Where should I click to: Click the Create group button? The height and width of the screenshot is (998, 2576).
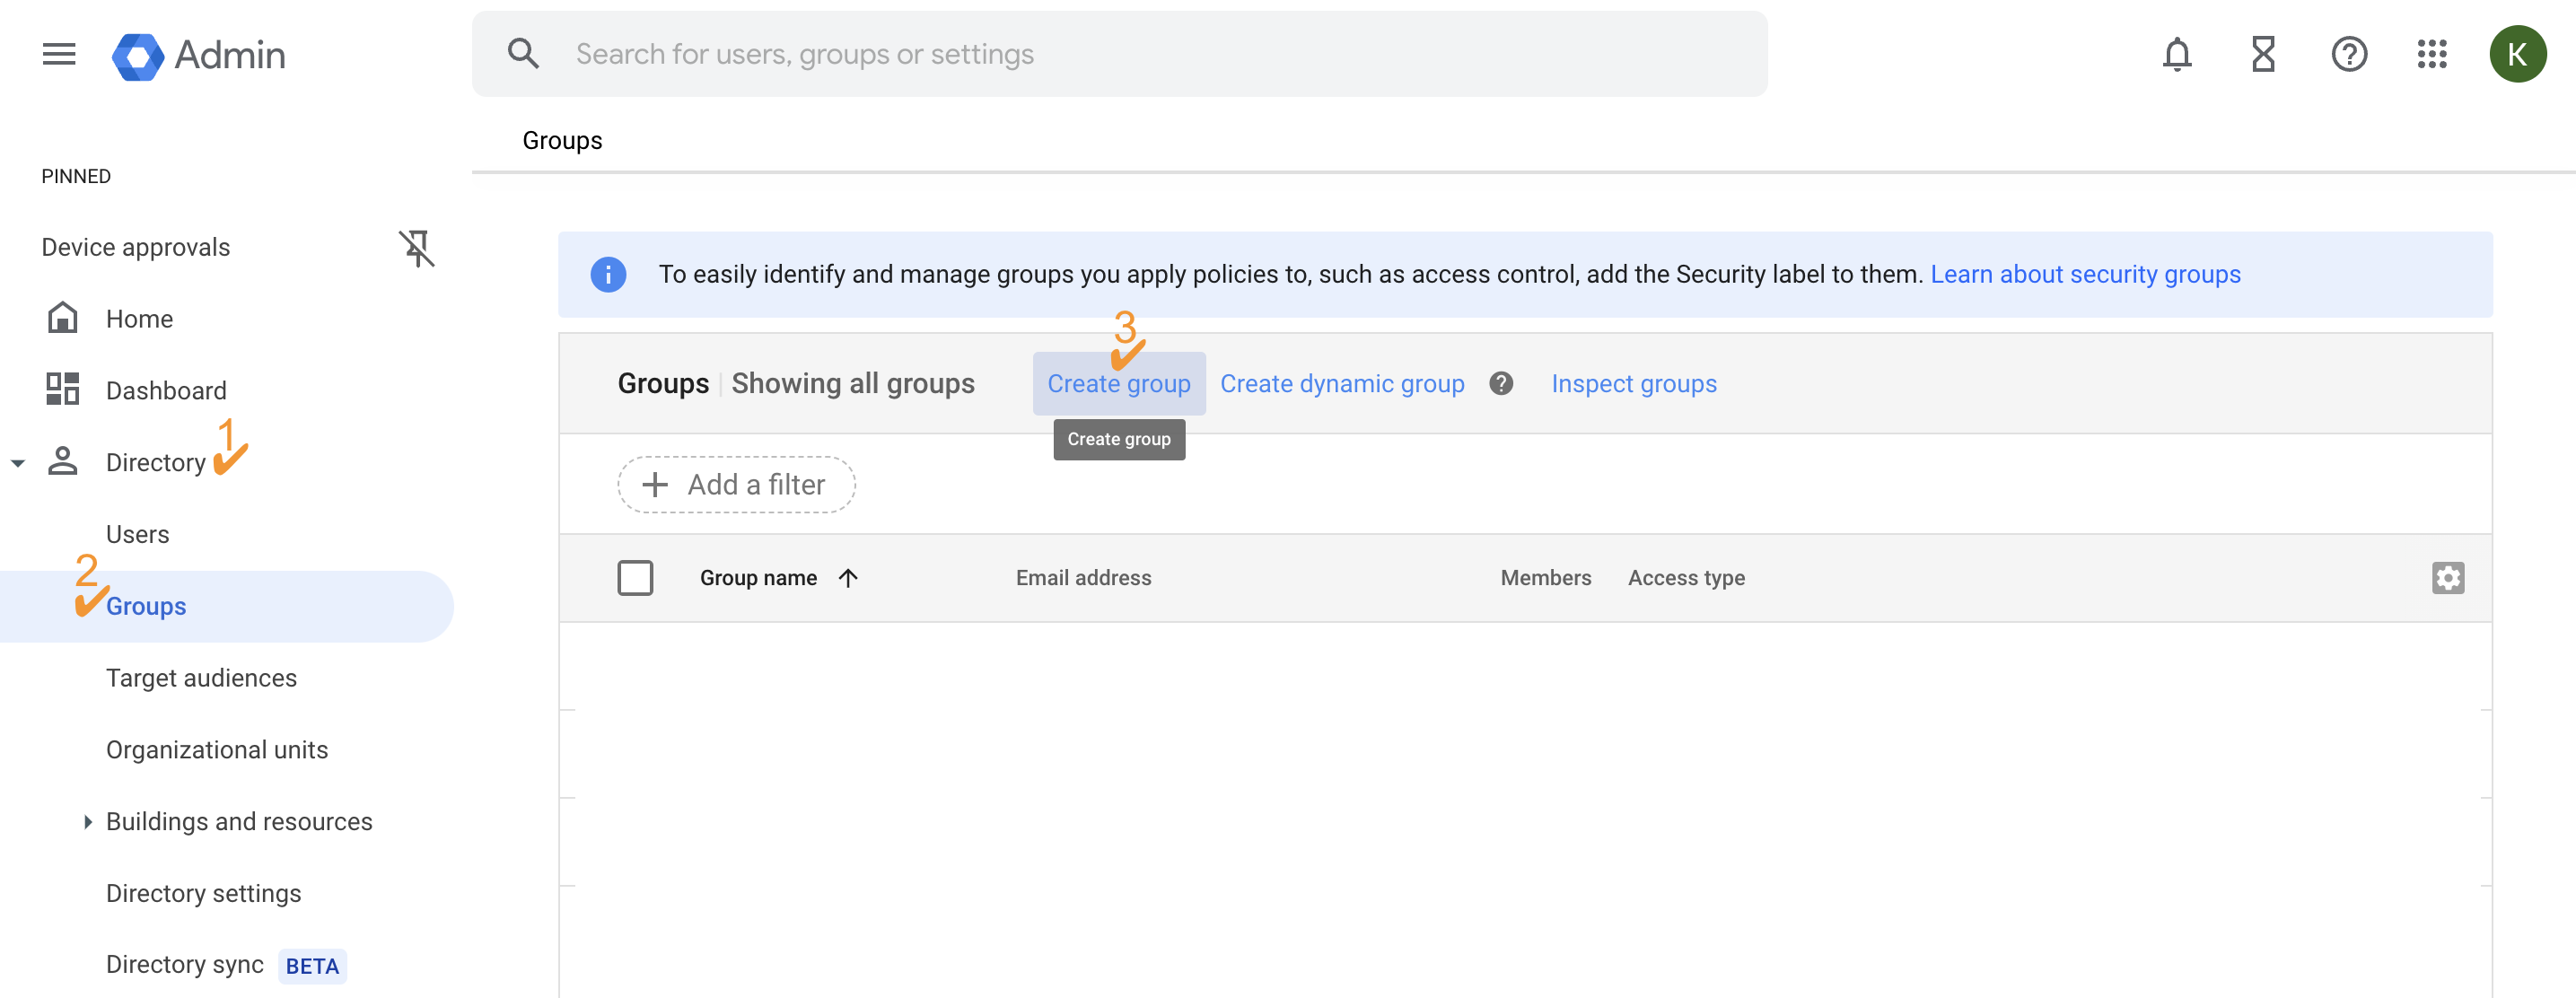(1119, 383)
